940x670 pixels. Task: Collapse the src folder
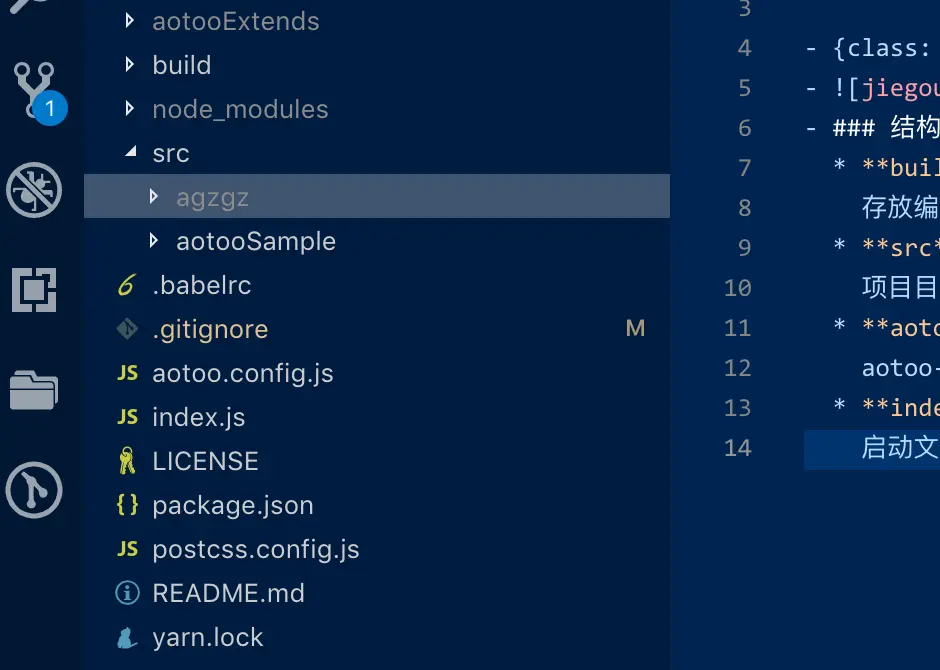[x=129, y=153]
